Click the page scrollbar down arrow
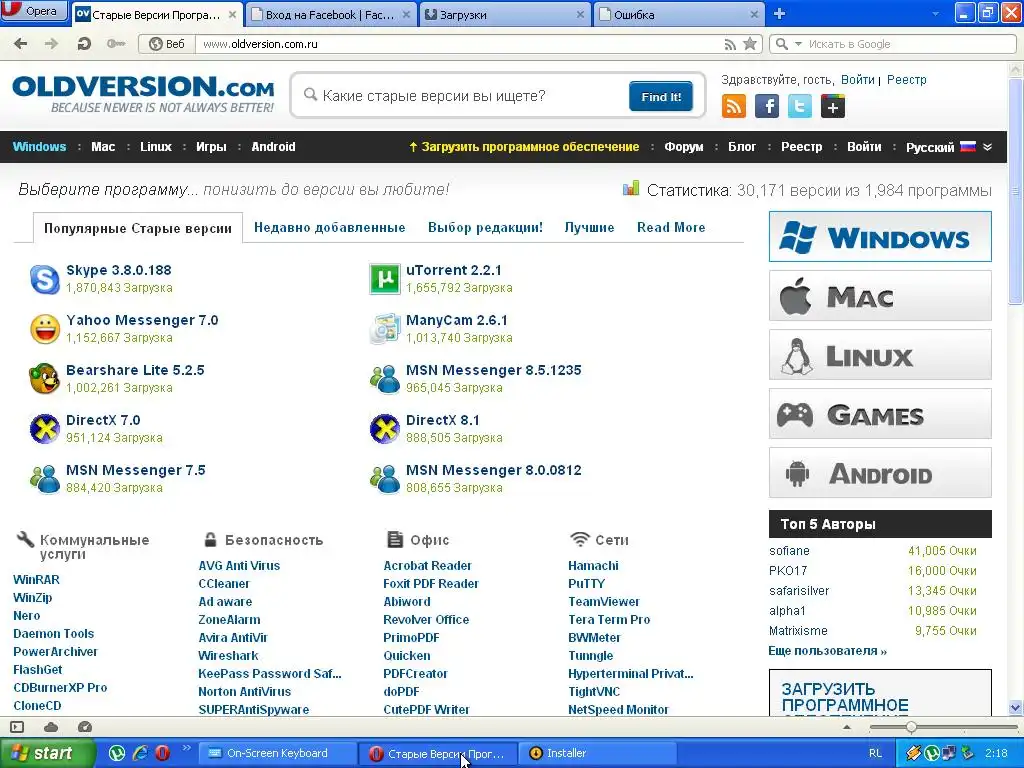The width and height of the screenshot is (1024, 768). pos(1016,707)
